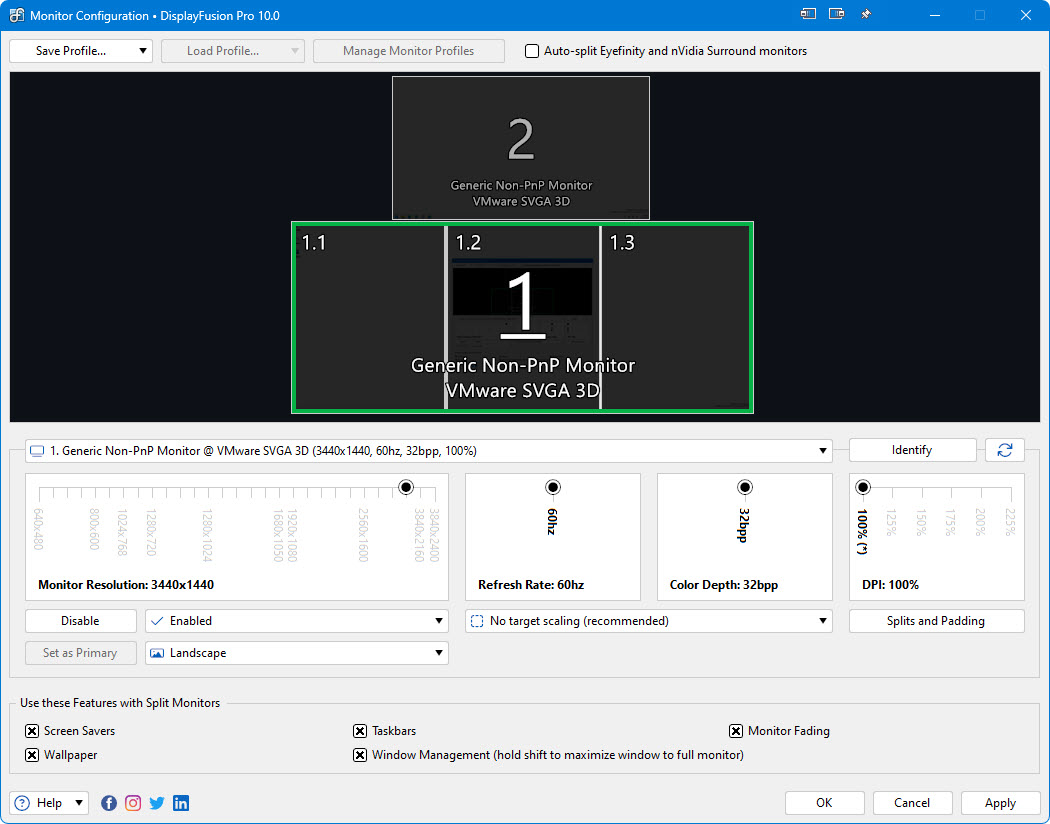Open the Help menu
This screenshot has width=1050, height=824.
click(x=49, y=803)
